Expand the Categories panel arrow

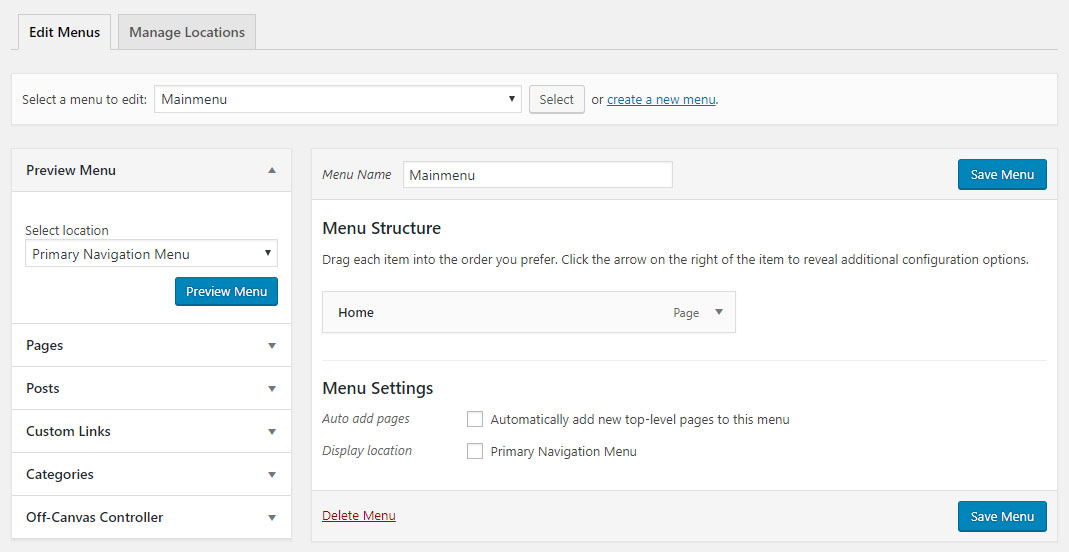coord(272,474)
